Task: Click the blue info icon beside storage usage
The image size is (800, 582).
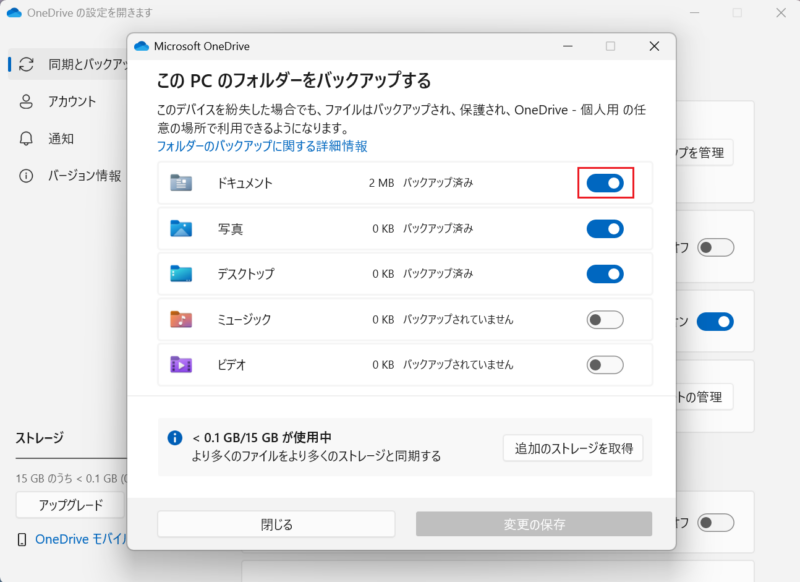Action: point(174,438)
